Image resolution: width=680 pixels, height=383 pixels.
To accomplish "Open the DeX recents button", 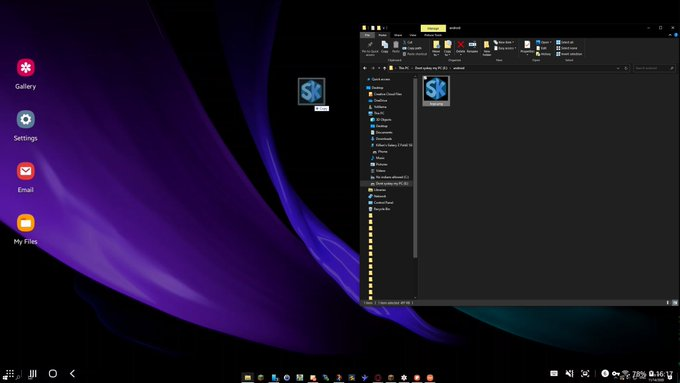I will pyautogui.click(x=33, y=373).
